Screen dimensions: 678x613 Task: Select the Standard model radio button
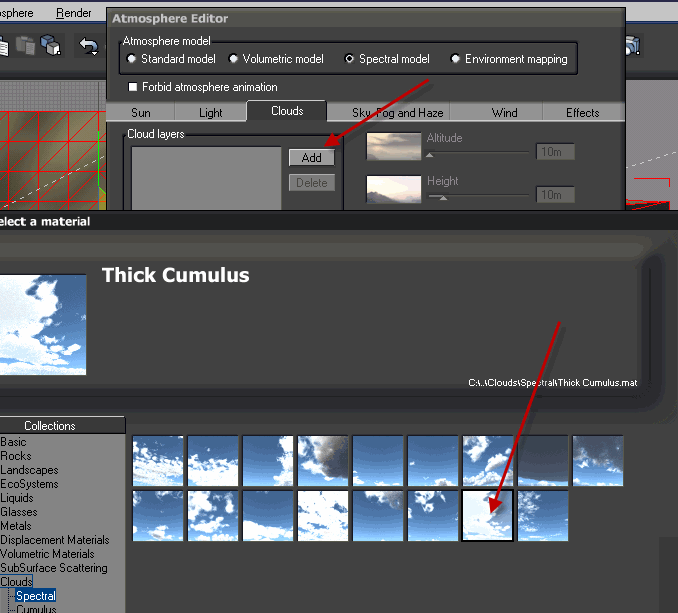(x=131, y=58)
